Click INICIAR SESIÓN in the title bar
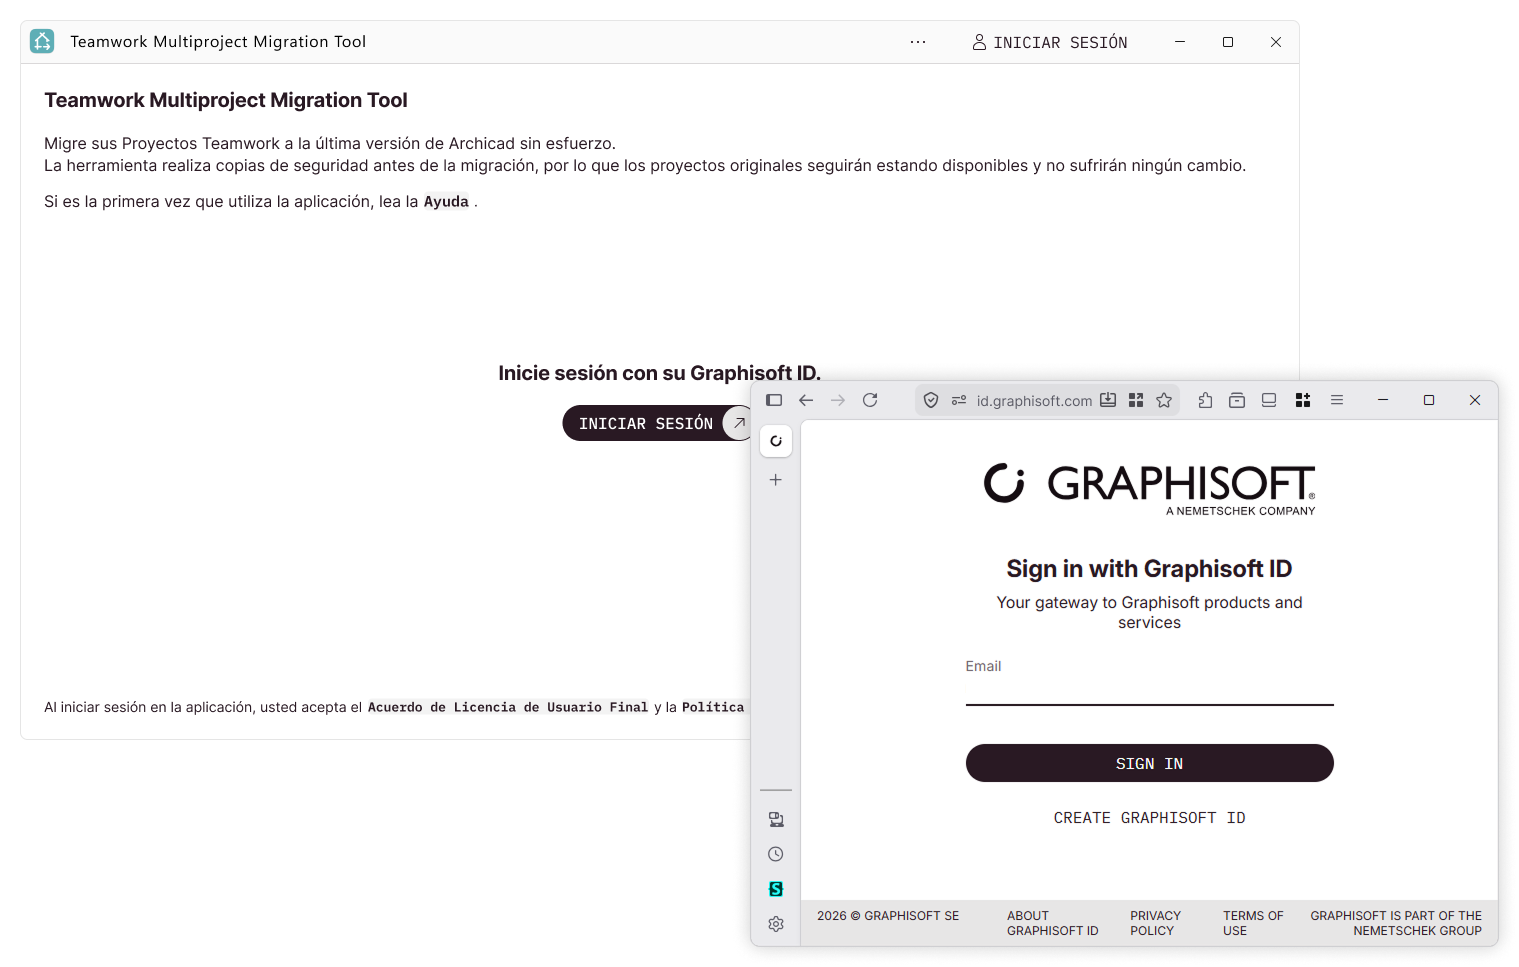1519x967 pixels. click(1050, 42)
